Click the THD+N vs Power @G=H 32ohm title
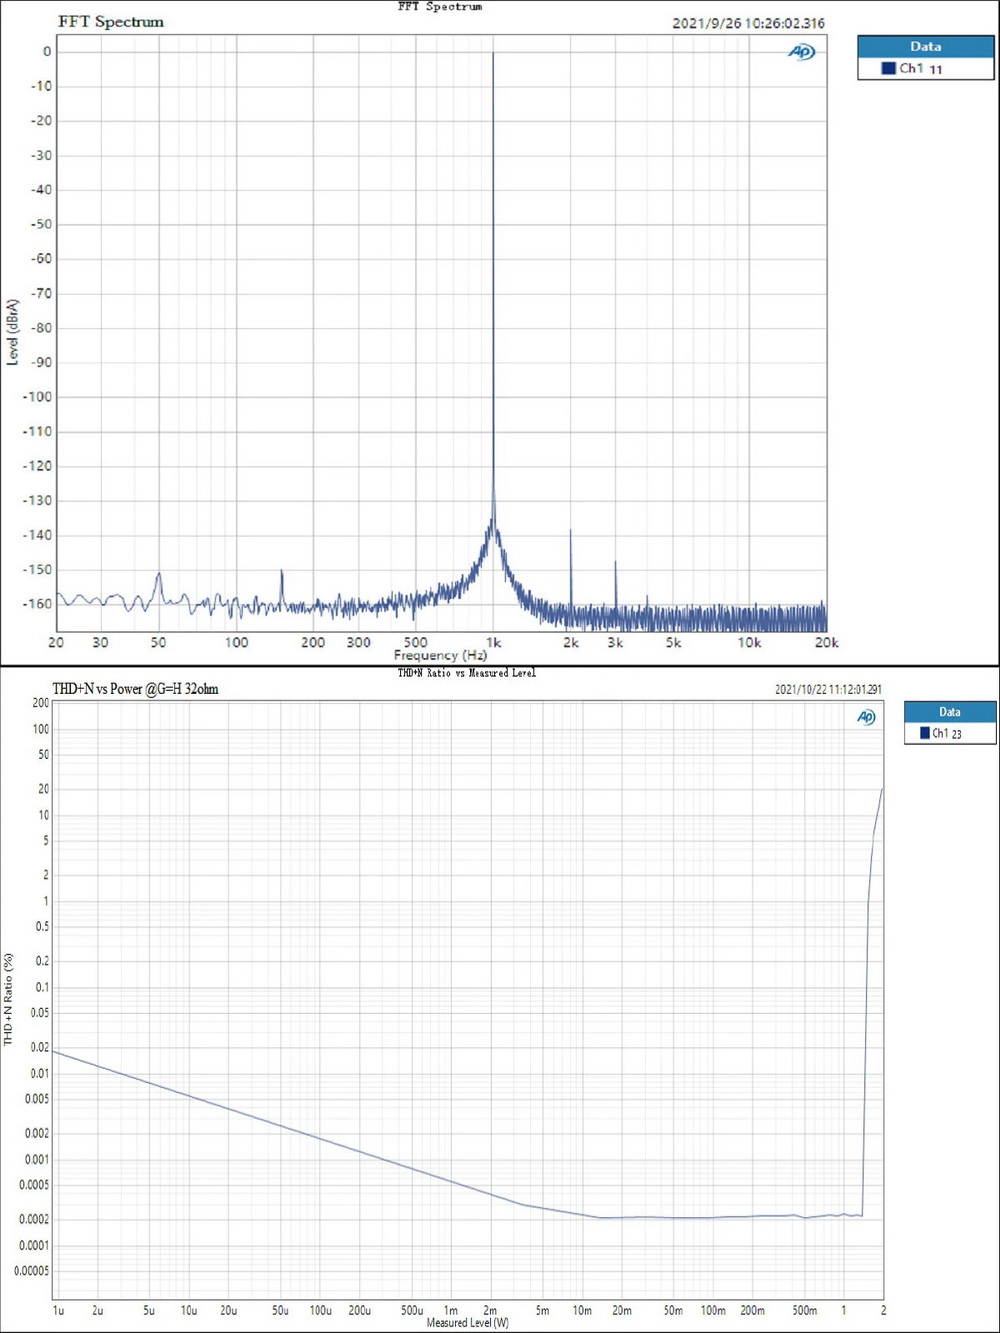 tap(135, 689)
